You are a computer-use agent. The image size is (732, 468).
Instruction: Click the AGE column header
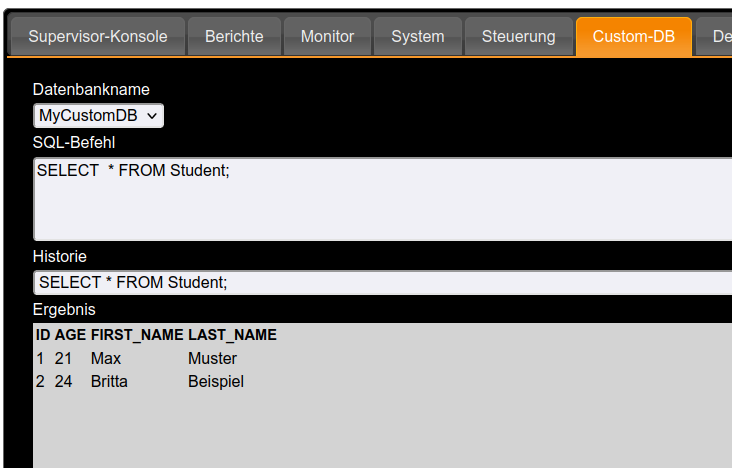click(70, 335)
